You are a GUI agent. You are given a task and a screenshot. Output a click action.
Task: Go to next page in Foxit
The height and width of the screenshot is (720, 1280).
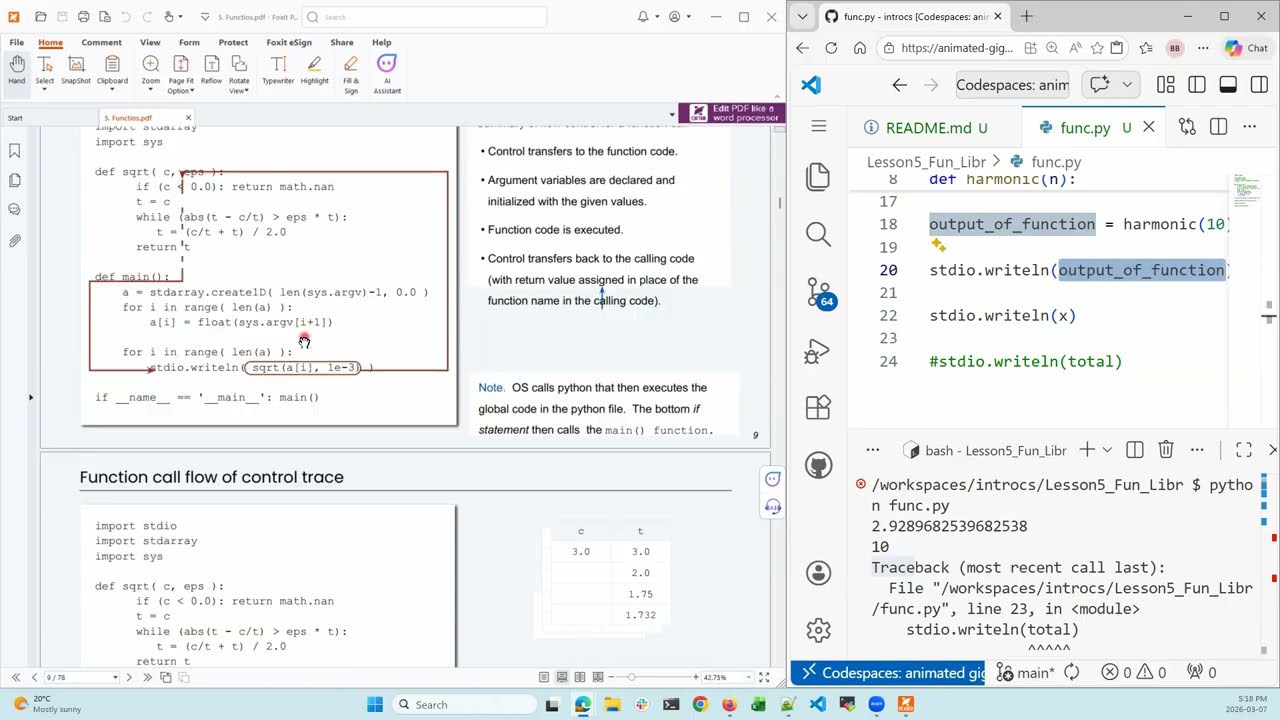129,677
